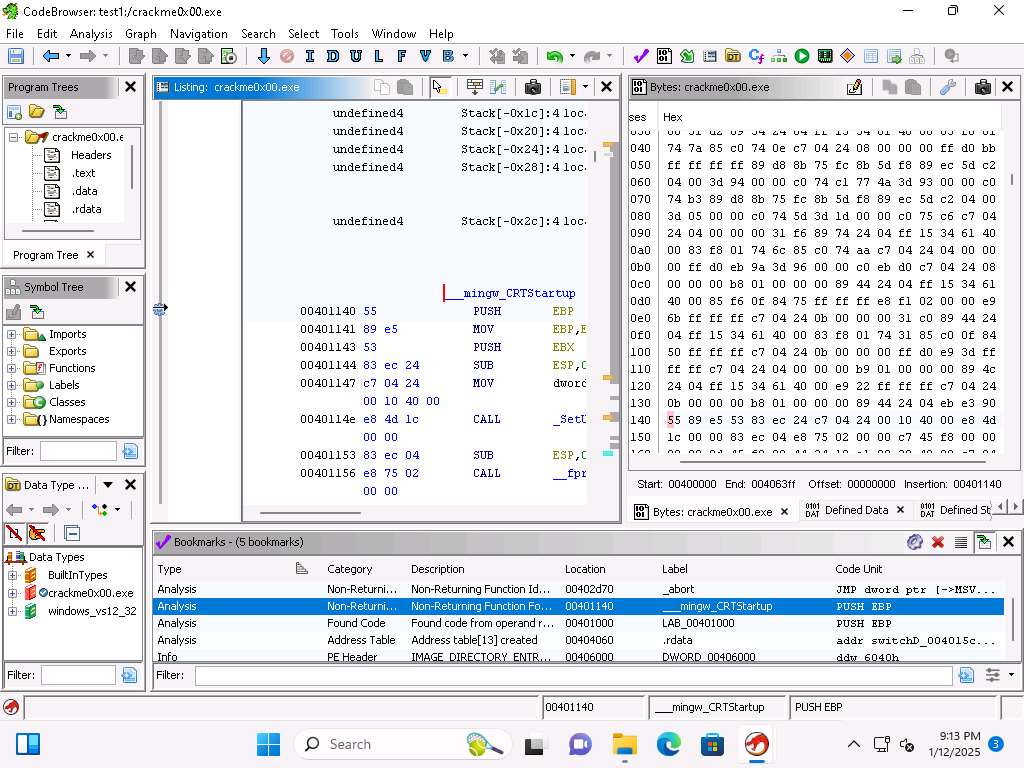Select the .rdata item in Program Trees
This screenshot has width=1024, height=768.
86,209
